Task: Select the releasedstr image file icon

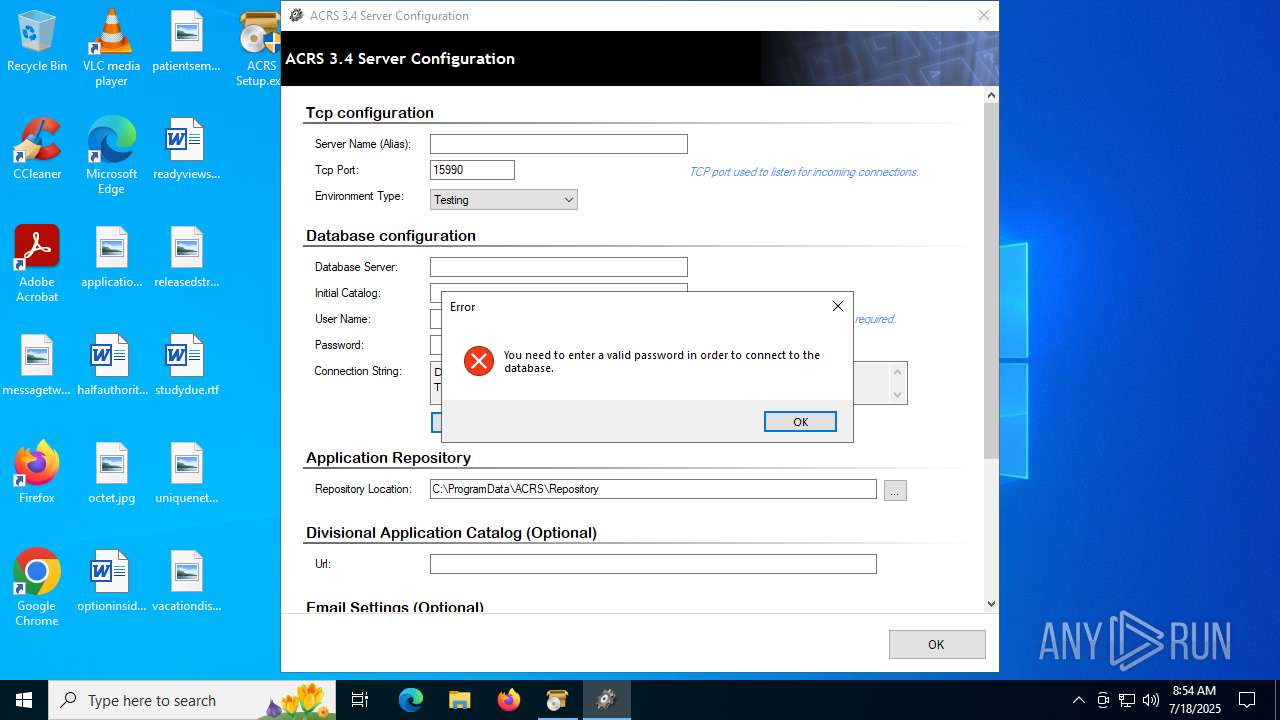Action: [186, 257]
